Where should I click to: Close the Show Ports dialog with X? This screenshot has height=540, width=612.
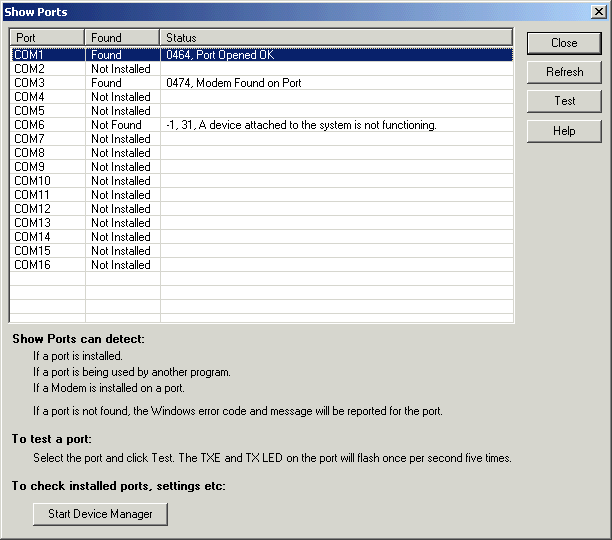(x=599, y=12)
